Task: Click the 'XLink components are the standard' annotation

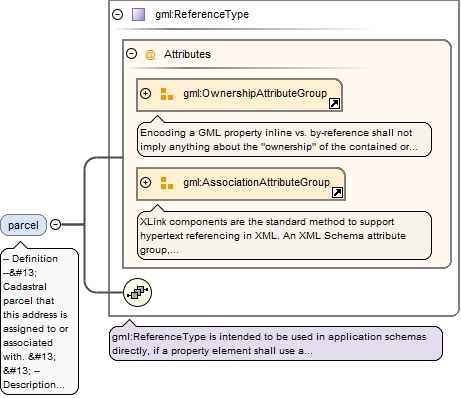Action: [284, 235]
